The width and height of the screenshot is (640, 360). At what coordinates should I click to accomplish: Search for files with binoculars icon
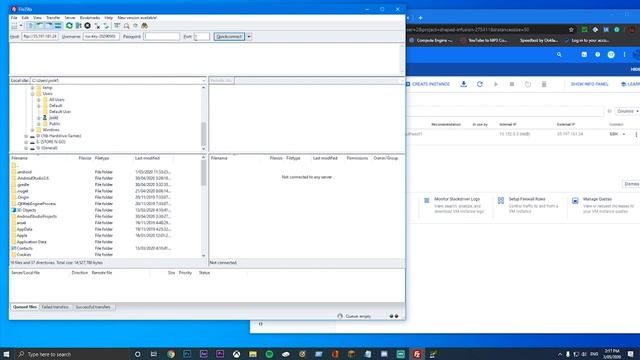point(144,26)
